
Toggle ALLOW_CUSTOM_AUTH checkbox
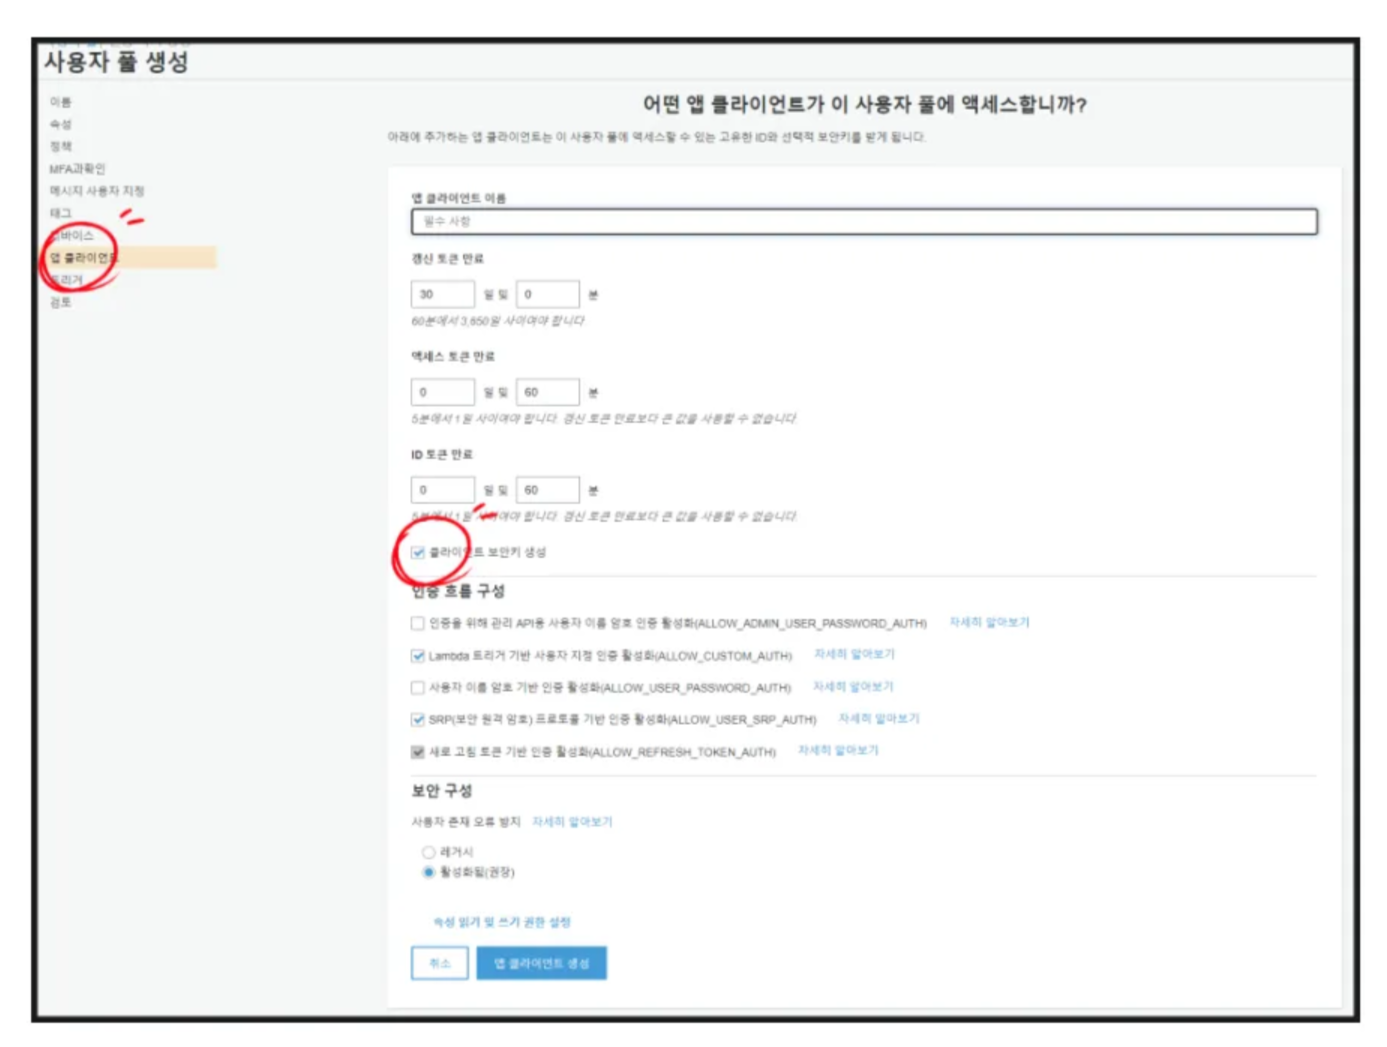click(418, 656)
